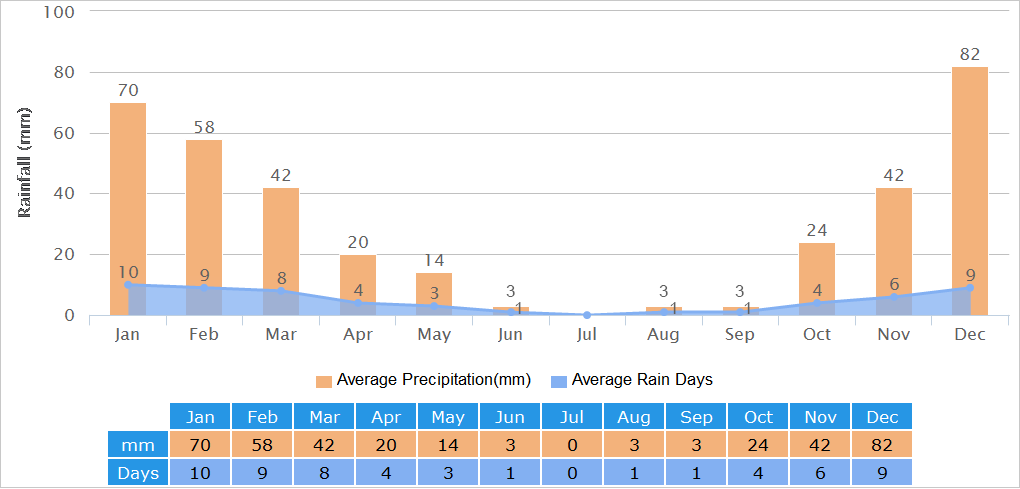Select the mm row header cell
Screen dimensions: 1020x489
click(139, 444)
